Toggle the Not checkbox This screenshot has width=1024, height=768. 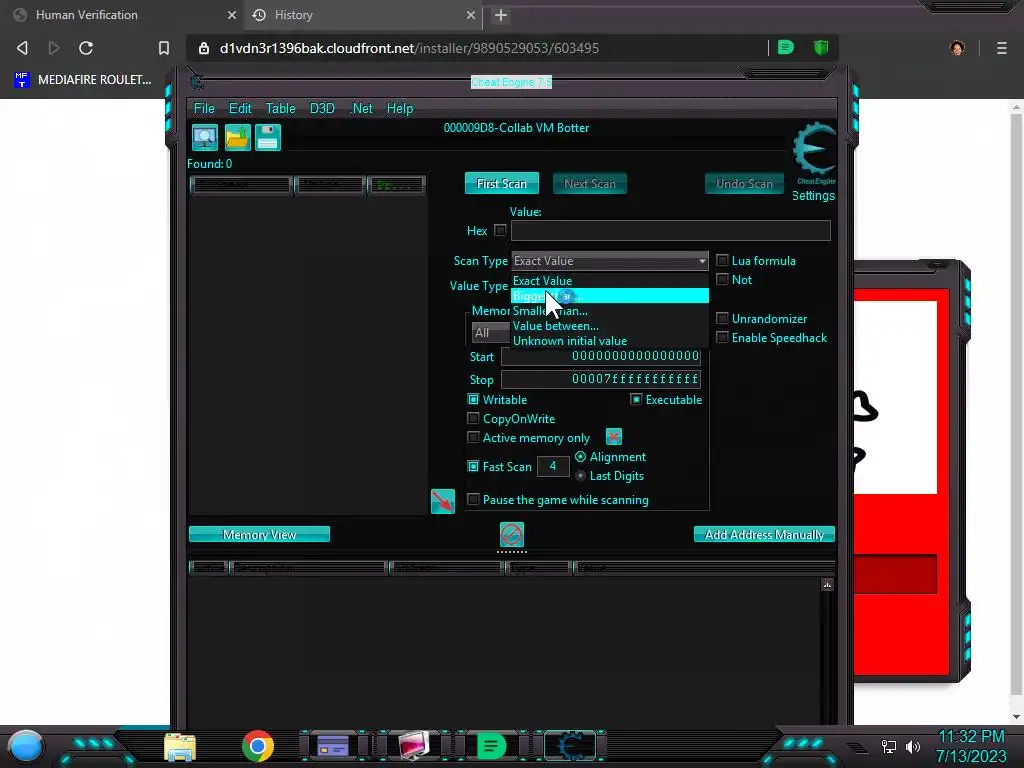[722, 280]
